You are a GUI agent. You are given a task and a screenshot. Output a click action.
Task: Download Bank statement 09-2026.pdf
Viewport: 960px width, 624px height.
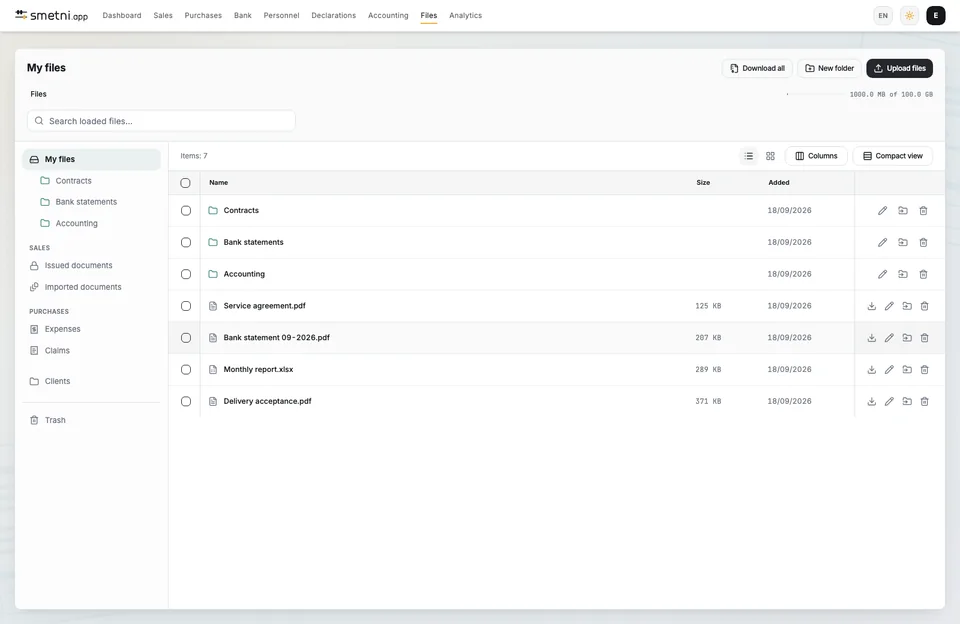[871, 338]
